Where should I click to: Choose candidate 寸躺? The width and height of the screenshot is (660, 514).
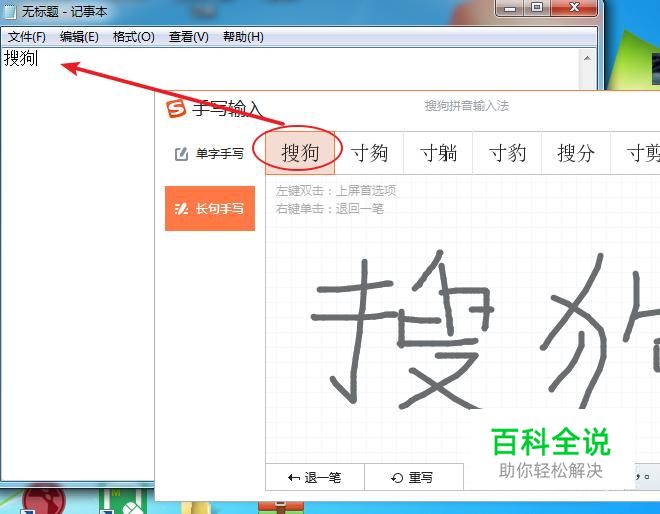pos(438,153)
